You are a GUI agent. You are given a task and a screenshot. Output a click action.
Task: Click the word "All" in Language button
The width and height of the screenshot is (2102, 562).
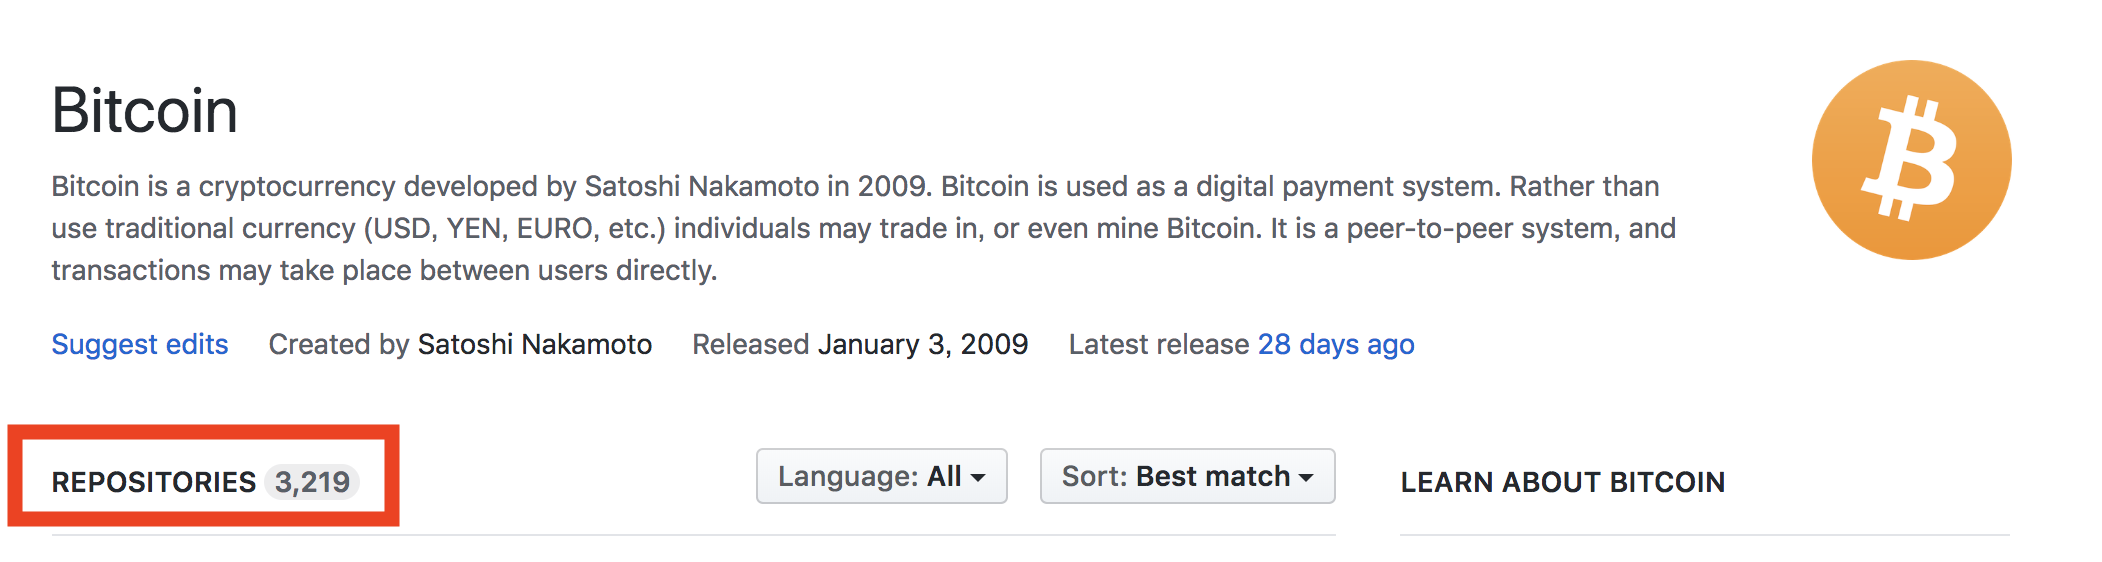pyautogui.click(x=944, y=476)
